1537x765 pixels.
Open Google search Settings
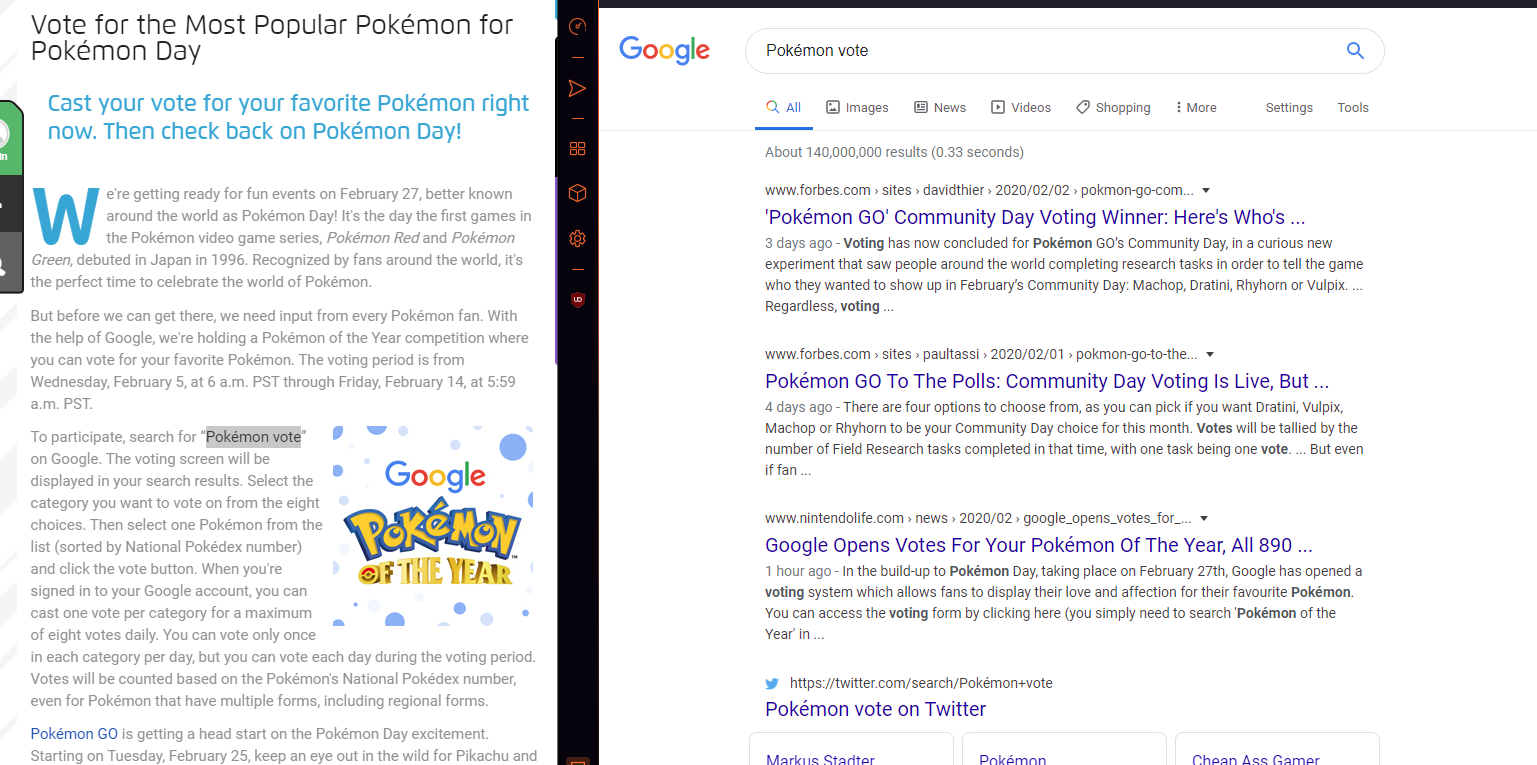point(1289,108)
